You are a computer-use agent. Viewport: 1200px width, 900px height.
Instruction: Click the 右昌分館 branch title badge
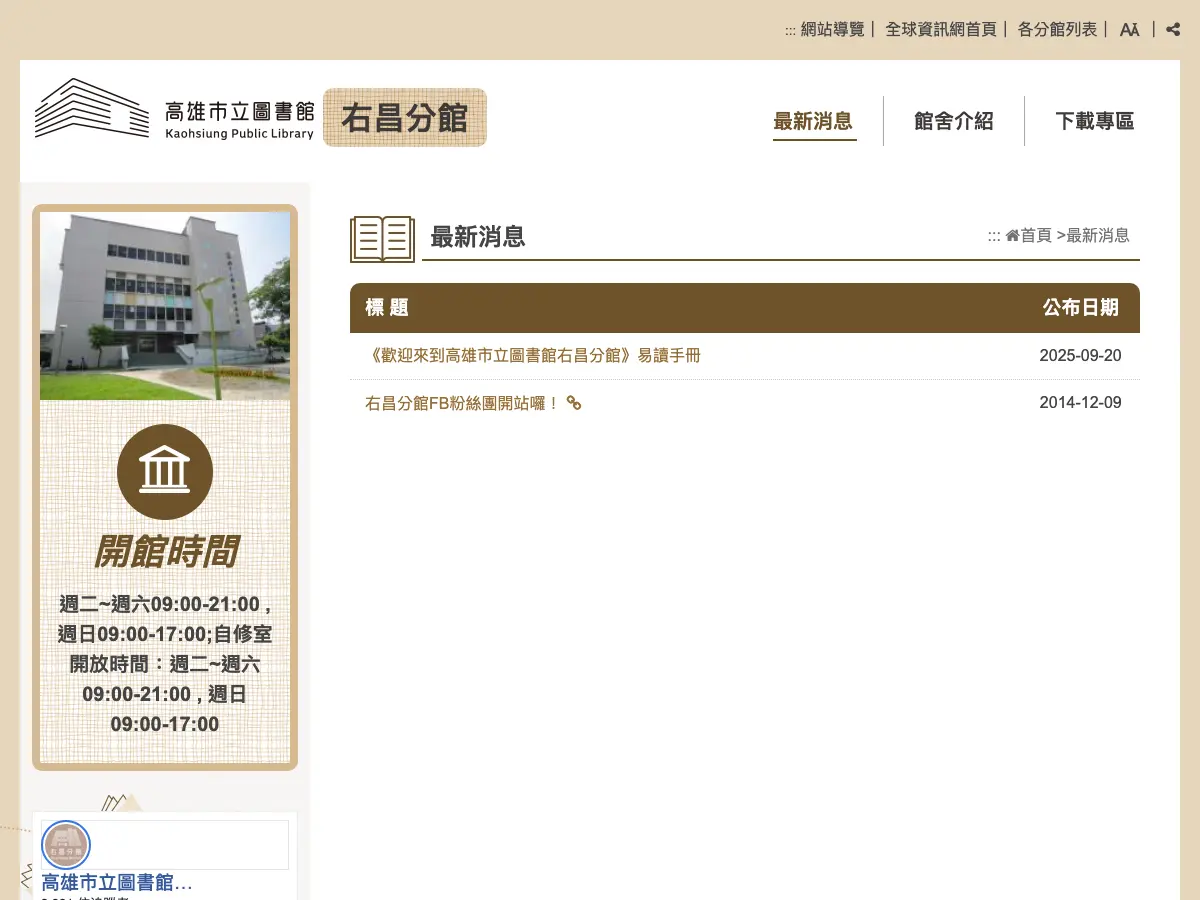(x=405, y=118)
